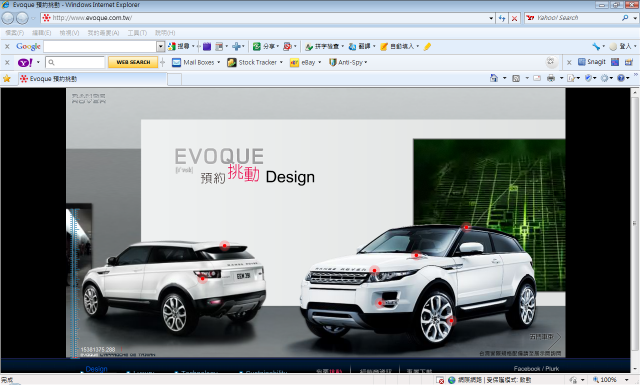
Task: Click the Print icon in command bar
Action: (551, 78)
